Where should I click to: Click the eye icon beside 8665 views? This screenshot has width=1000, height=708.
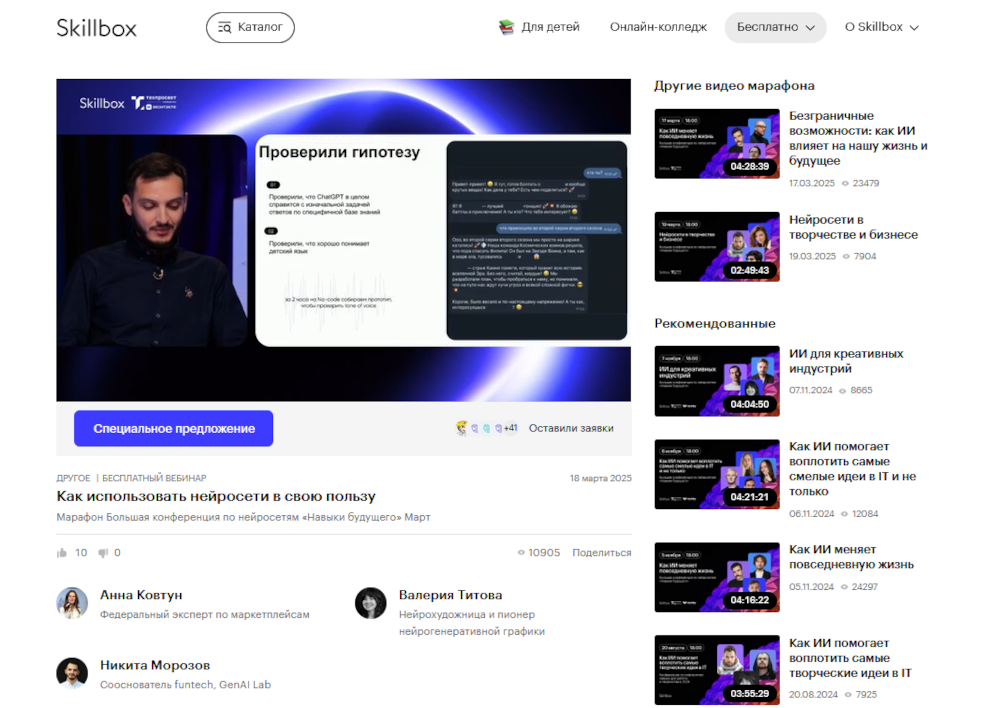pyautogui.click(x=842, y=390)
